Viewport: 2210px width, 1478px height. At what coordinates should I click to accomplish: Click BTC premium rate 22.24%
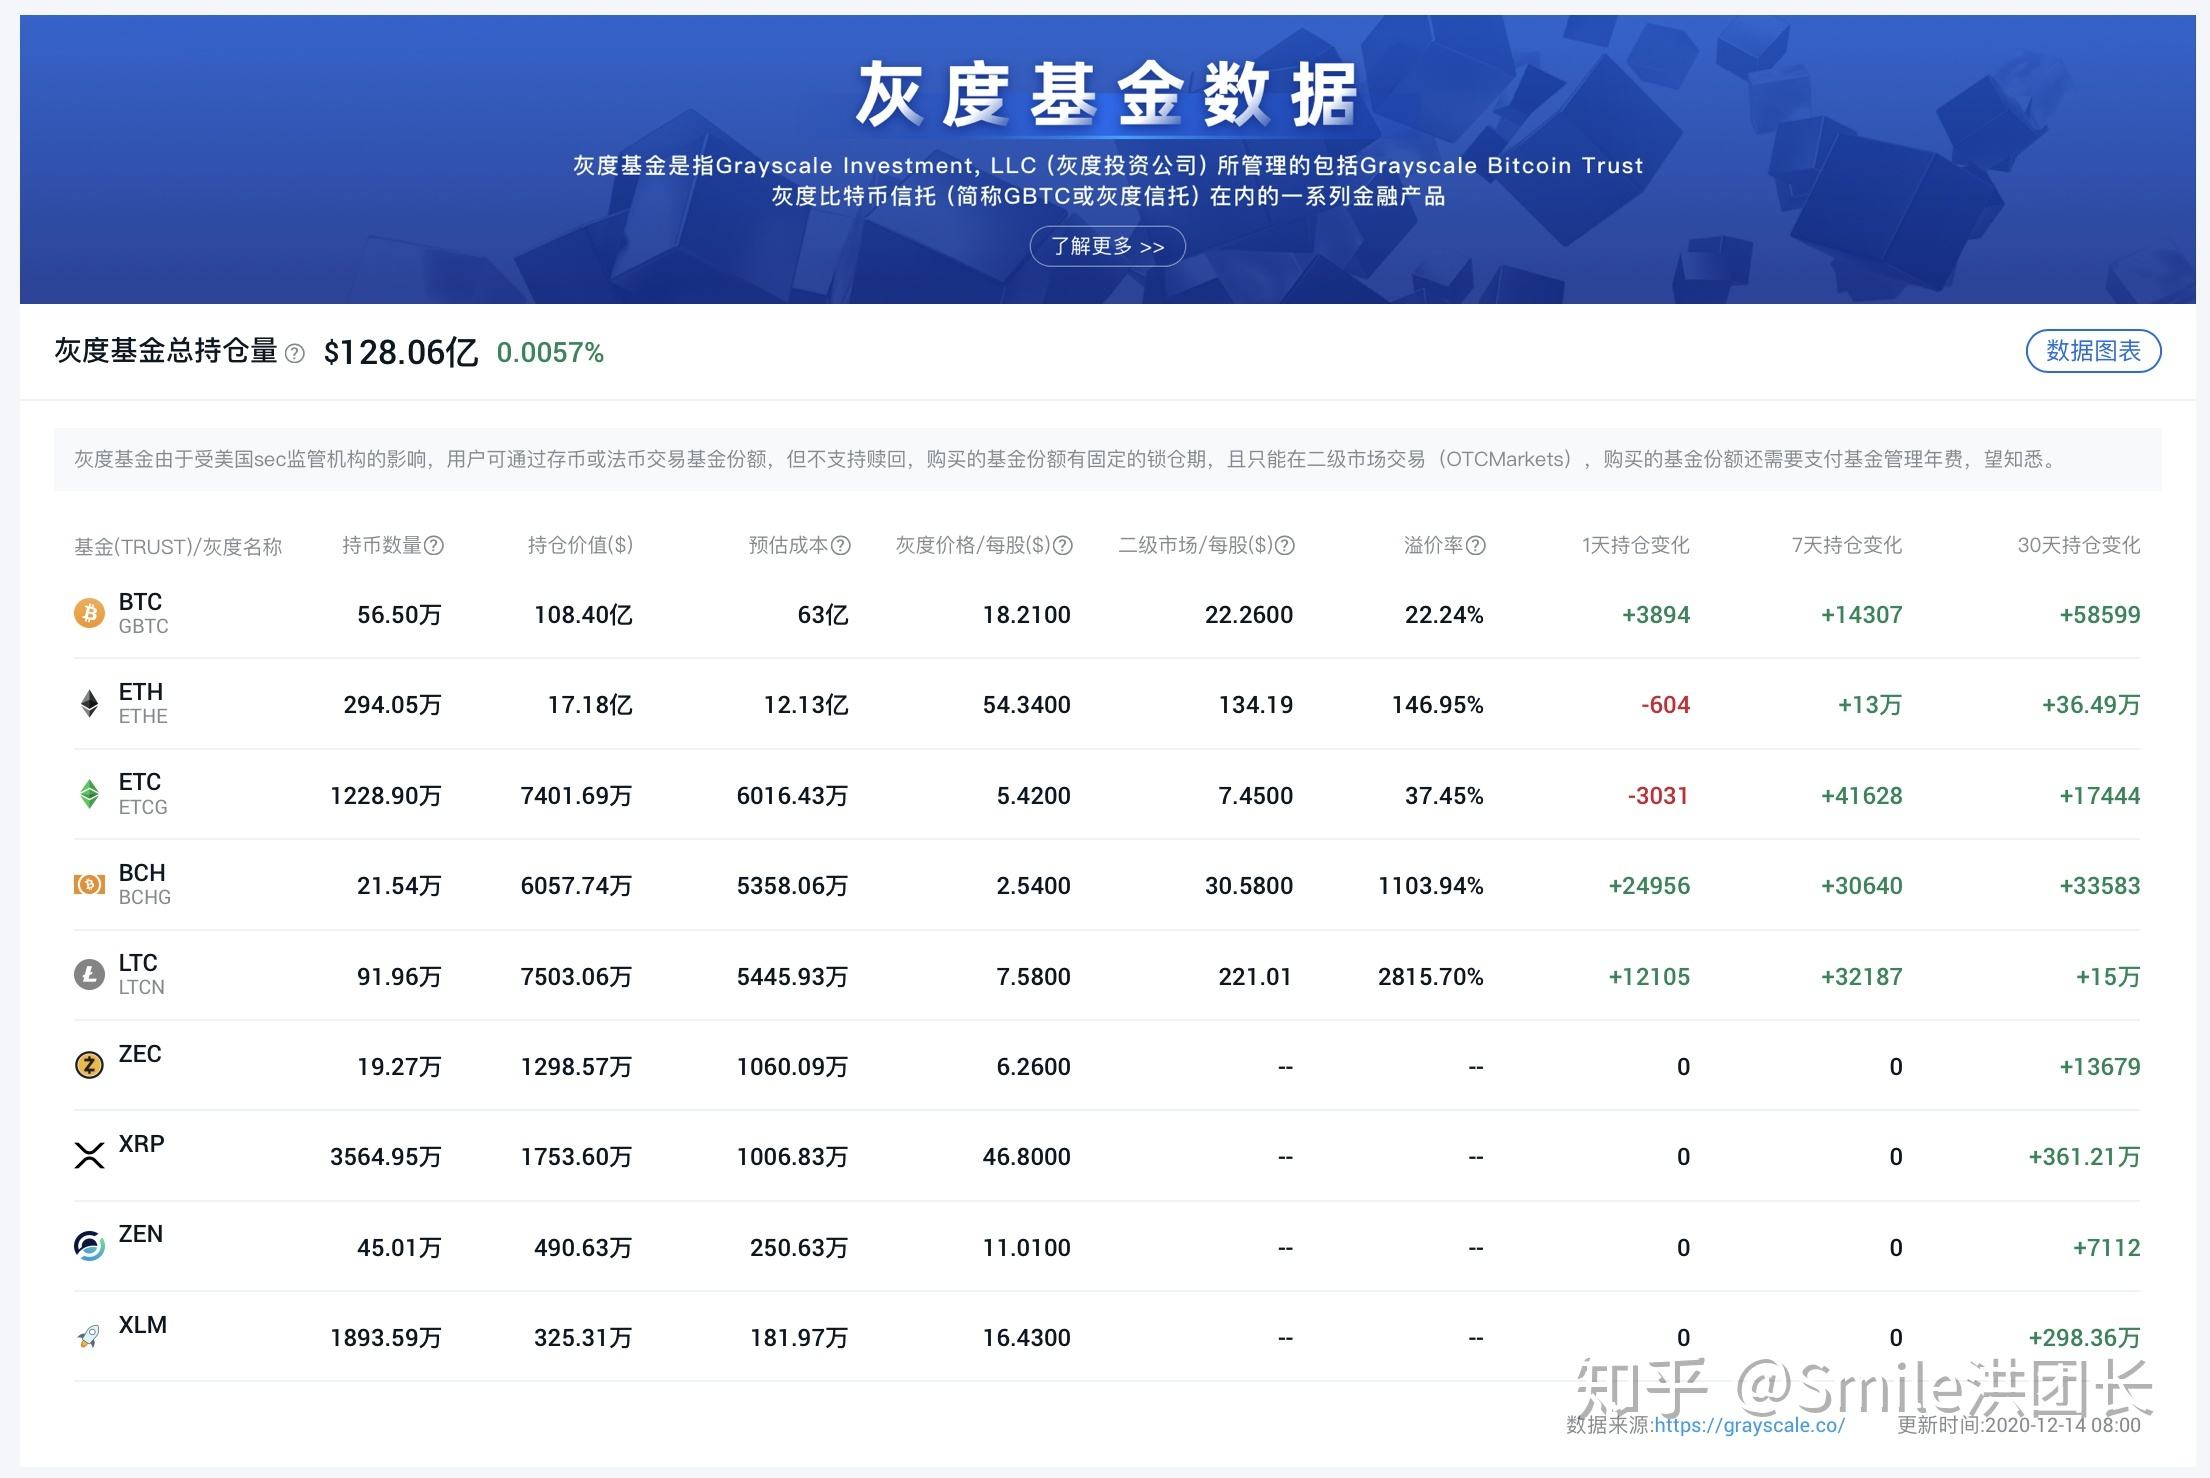(1444, 615)
